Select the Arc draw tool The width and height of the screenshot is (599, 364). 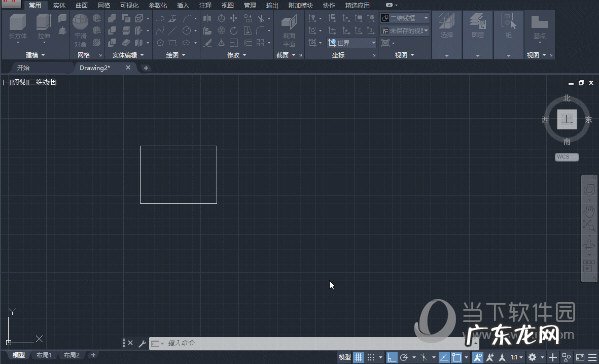point(186,18)
